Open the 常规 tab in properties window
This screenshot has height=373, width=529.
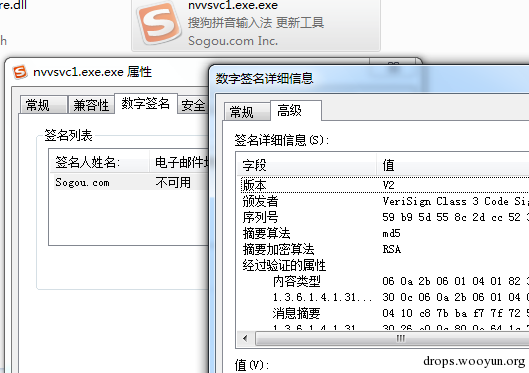tap(43, 105)
